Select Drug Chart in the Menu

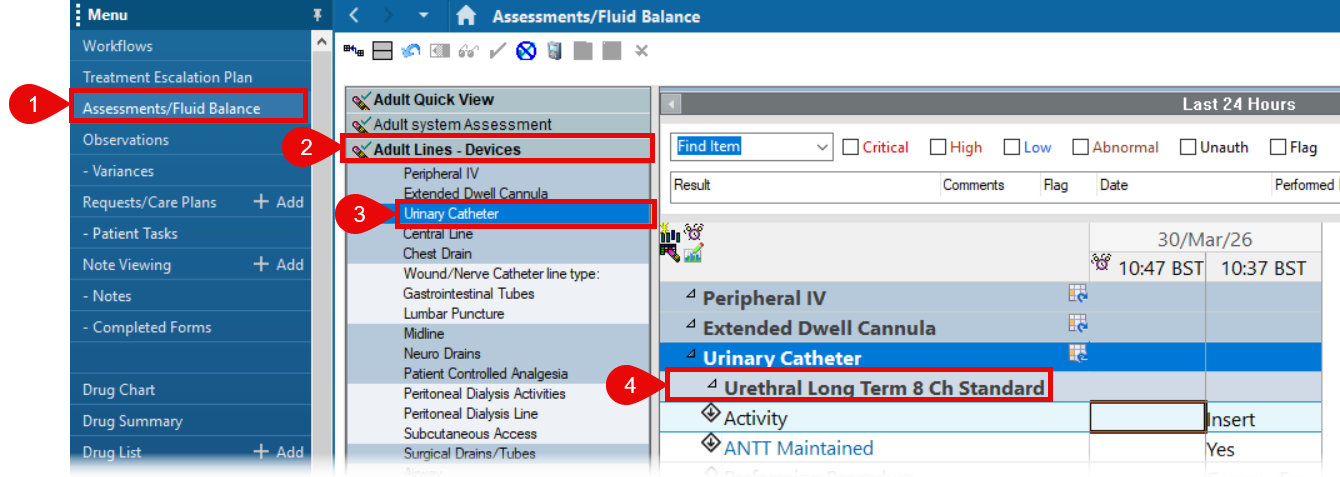[x=119, y=390]
